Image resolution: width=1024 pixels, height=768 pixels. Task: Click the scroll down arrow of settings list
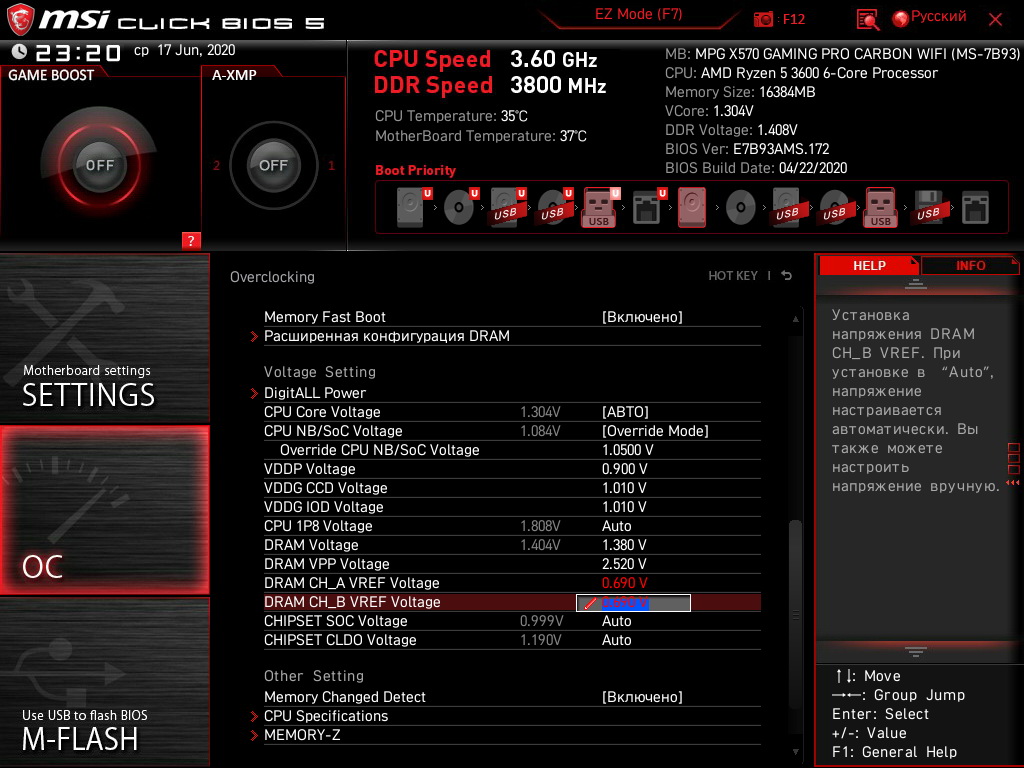click(795, 752)
